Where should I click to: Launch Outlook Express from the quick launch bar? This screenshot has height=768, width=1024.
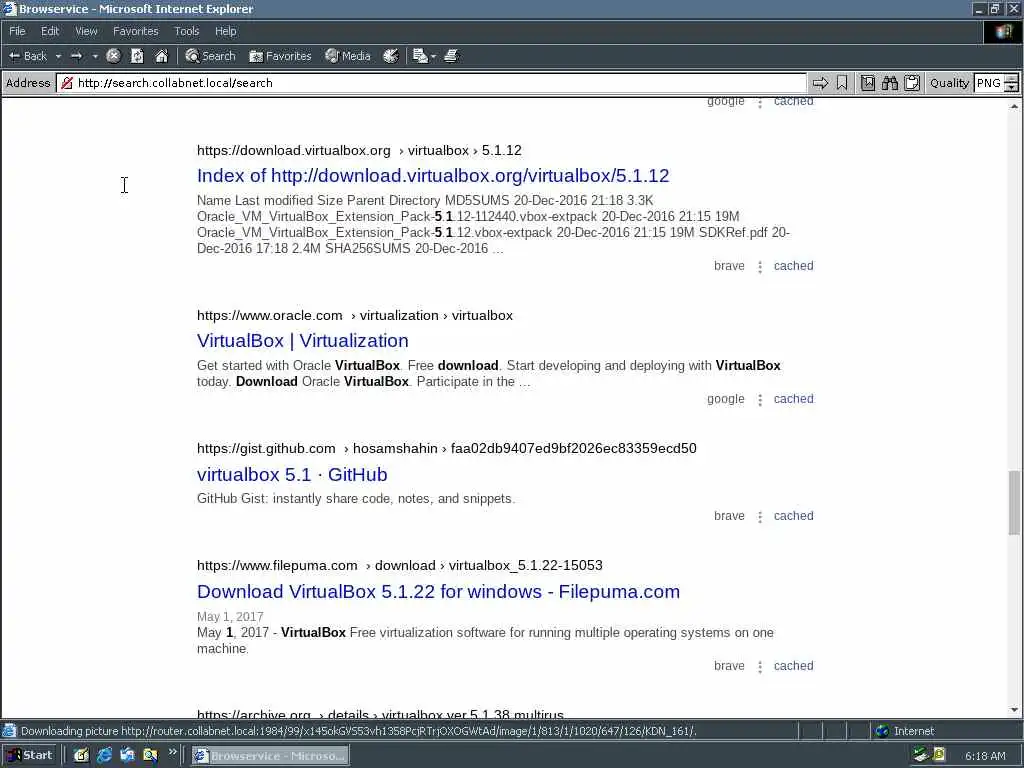(127, 756)
